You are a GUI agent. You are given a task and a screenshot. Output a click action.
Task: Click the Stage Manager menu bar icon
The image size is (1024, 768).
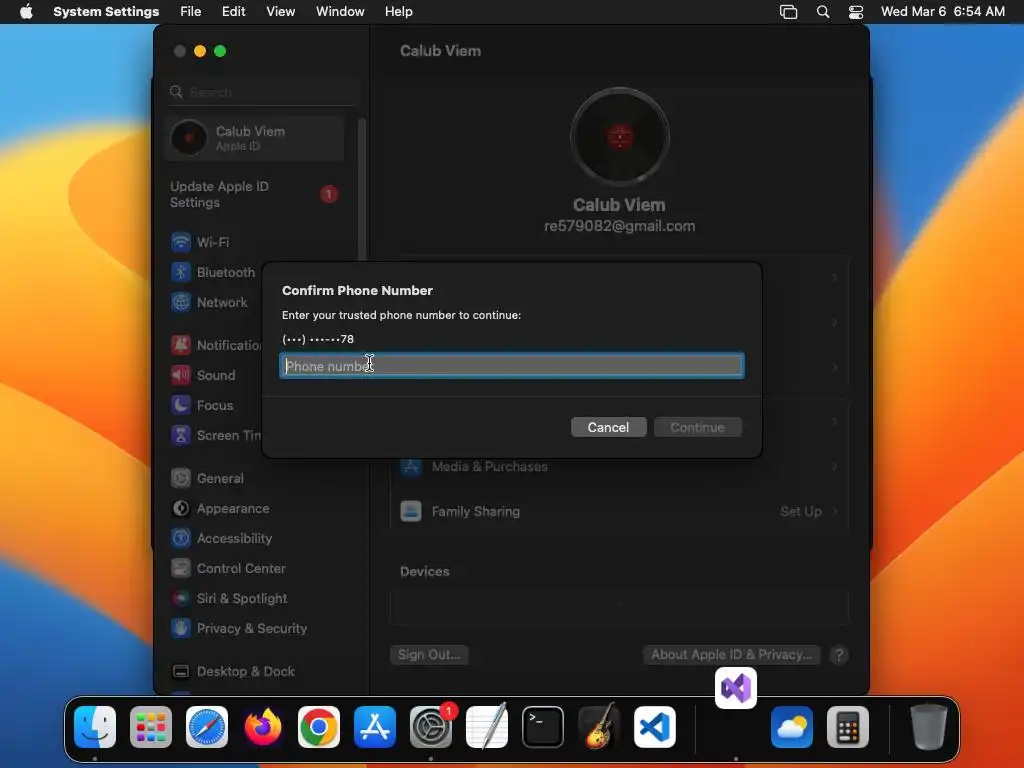coord(788,12)
